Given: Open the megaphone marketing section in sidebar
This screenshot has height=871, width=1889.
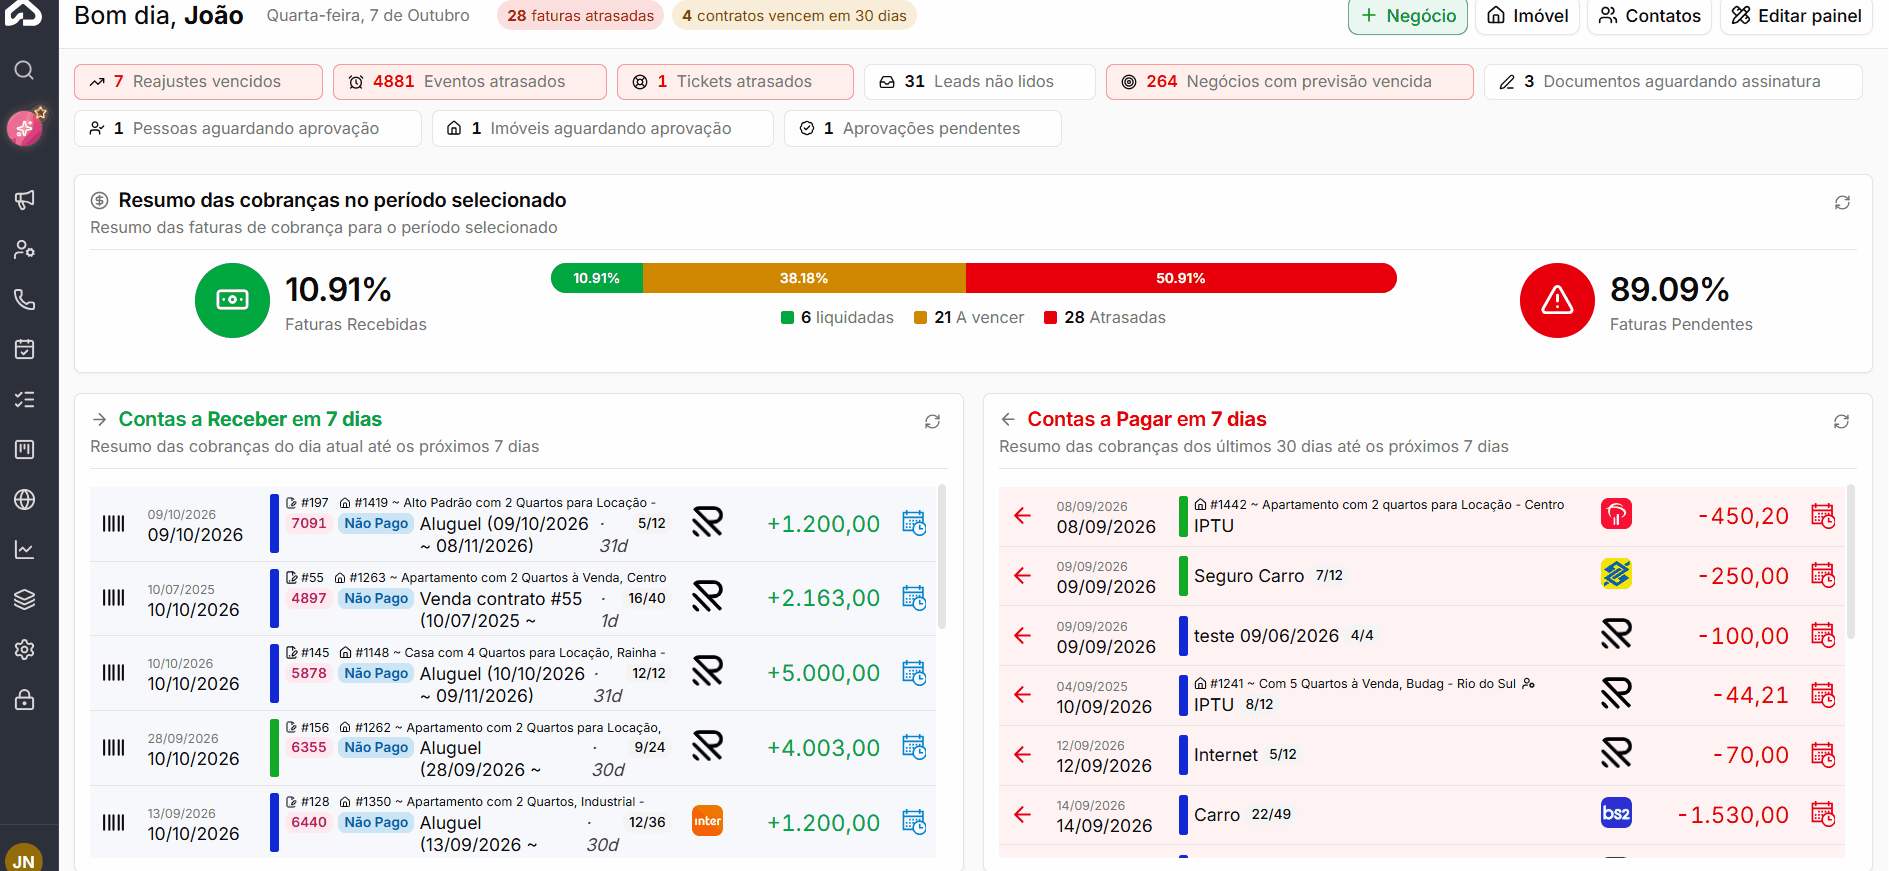Looking at the screenshot, I should pos(24,199).
